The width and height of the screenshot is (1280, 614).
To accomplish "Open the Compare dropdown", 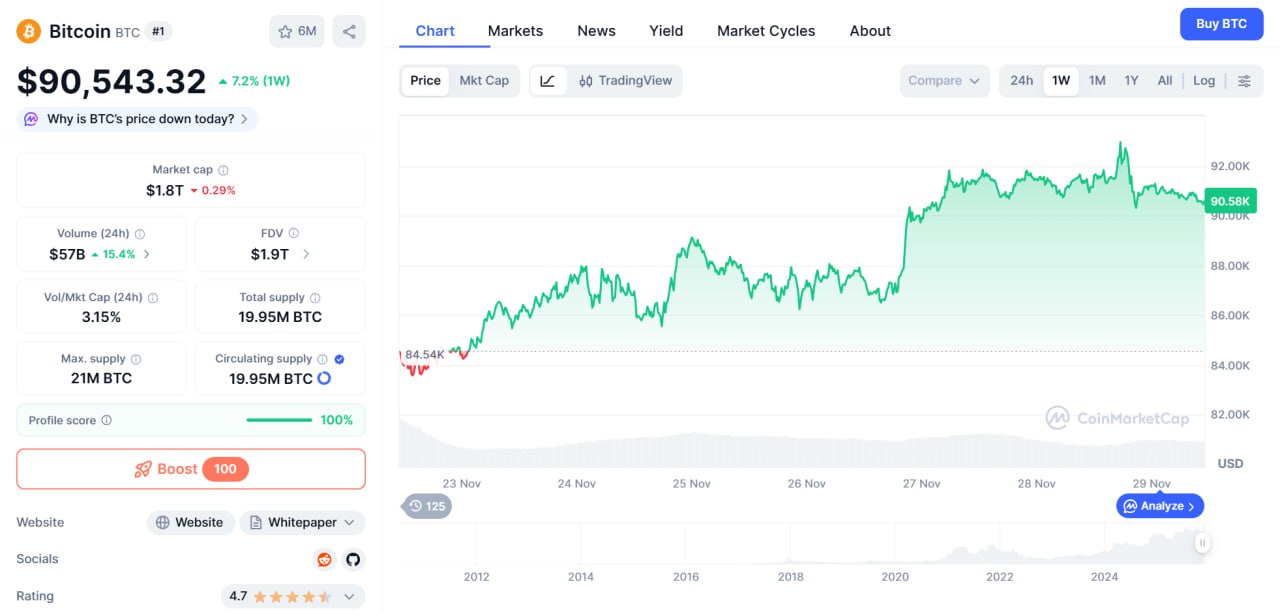I will [944, 81].
